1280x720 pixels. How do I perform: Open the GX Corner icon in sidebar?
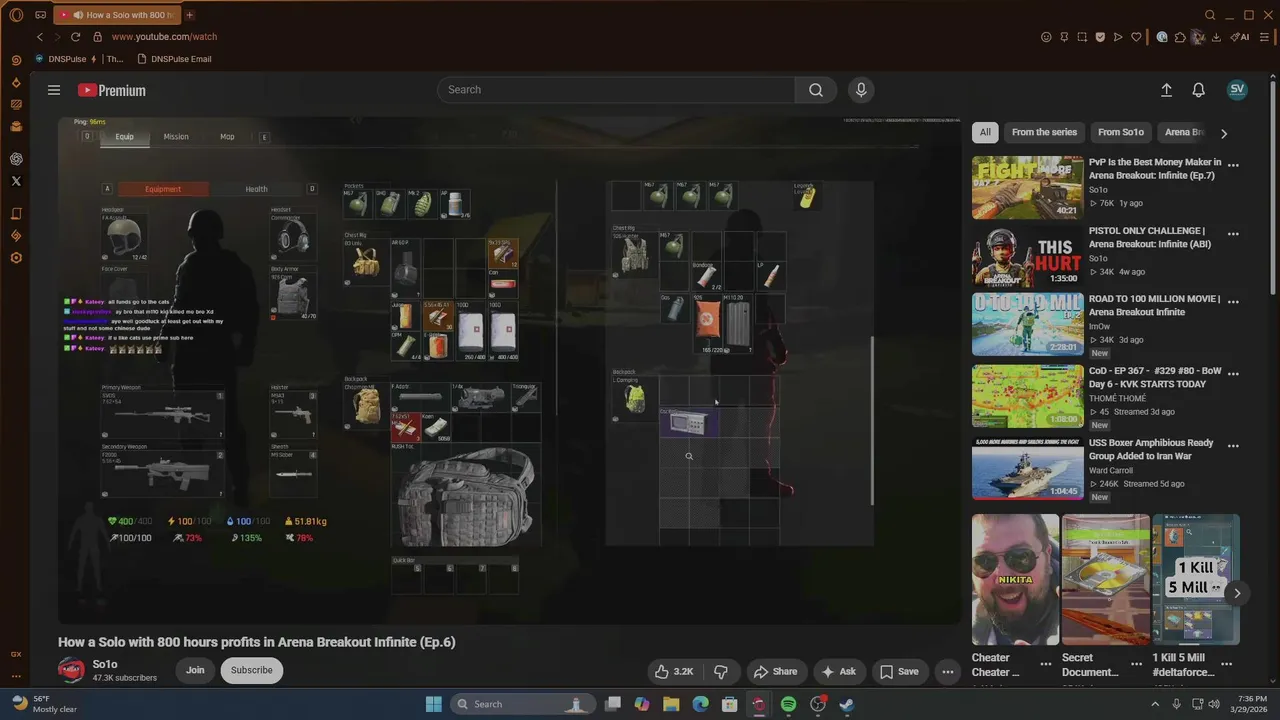tap(16, 654)
